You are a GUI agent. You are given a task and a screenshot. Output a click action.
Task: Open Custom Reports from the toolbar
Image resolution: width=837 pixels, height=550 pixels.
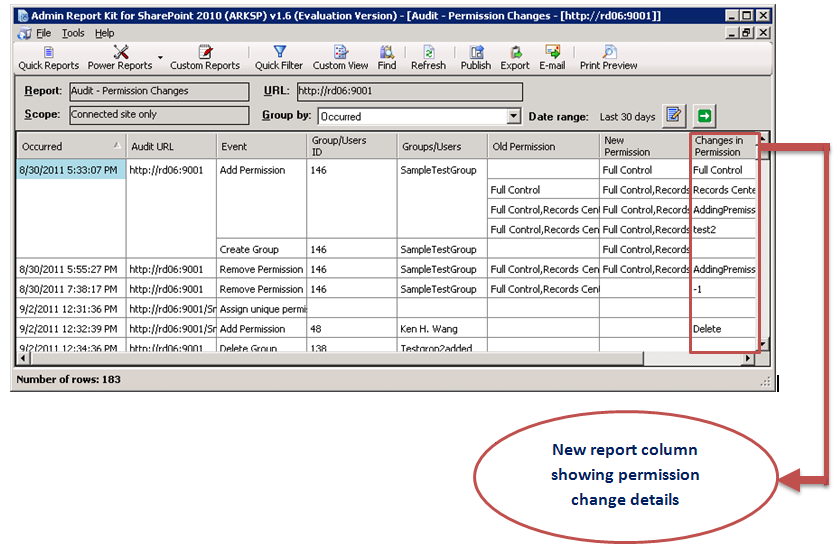pyautogui.click(x=205, y=59)
